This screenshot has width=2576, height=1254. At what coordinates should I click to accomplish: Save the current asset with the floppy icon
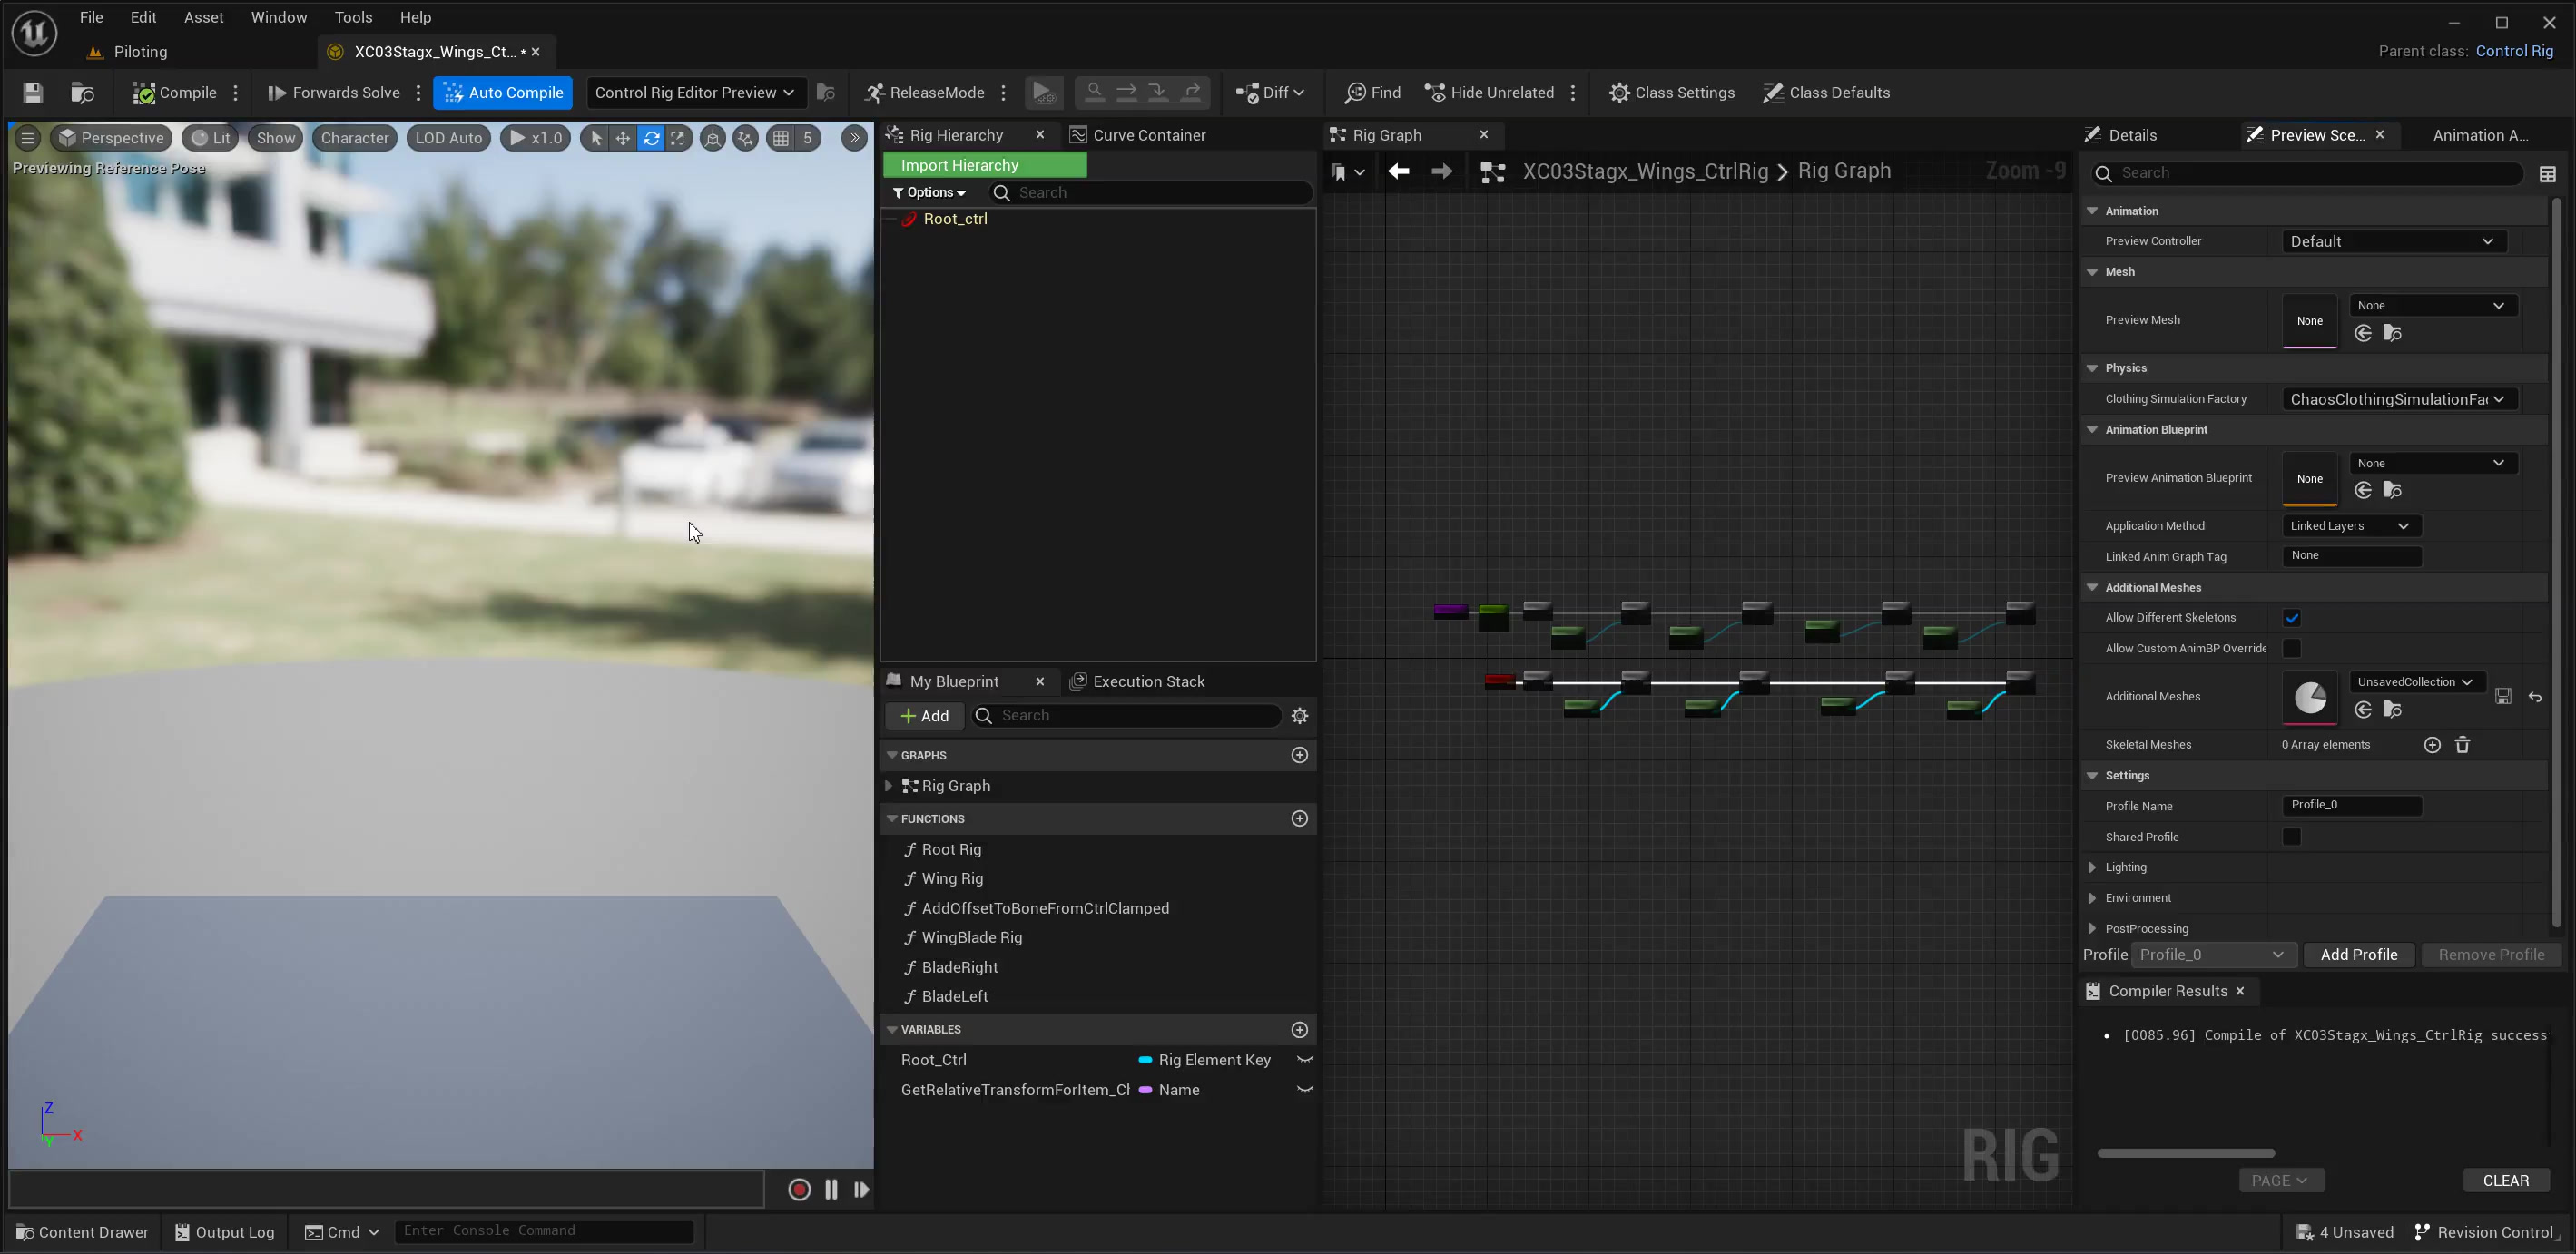33,93
